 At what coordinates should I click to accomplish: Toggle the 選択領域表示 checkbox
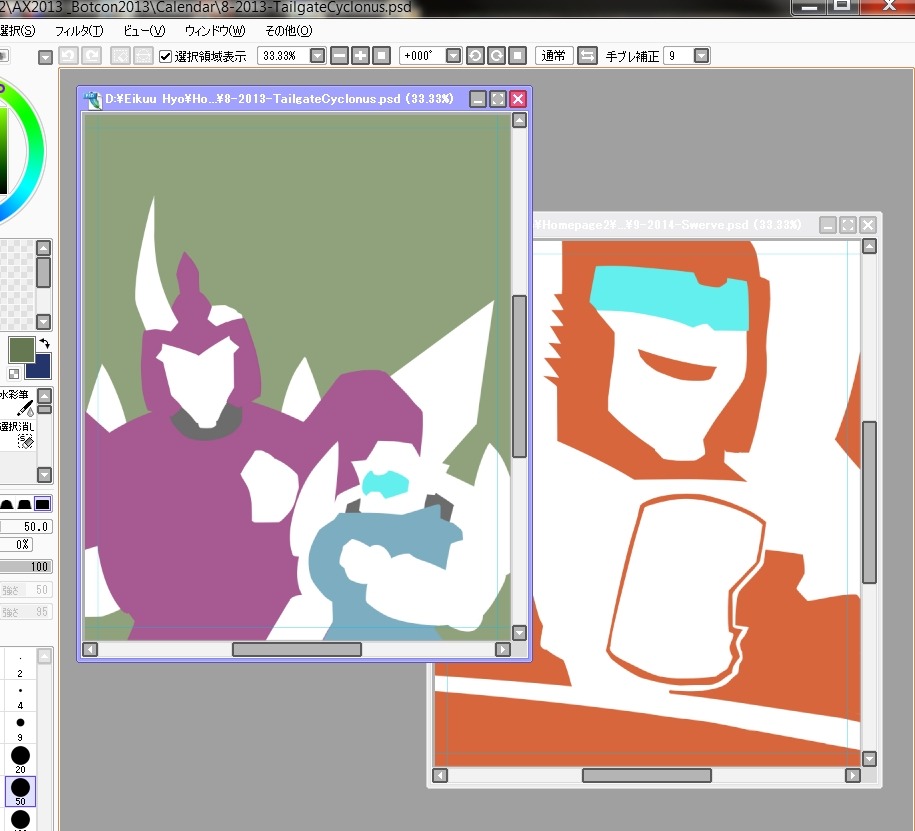(x=165, y=56)
